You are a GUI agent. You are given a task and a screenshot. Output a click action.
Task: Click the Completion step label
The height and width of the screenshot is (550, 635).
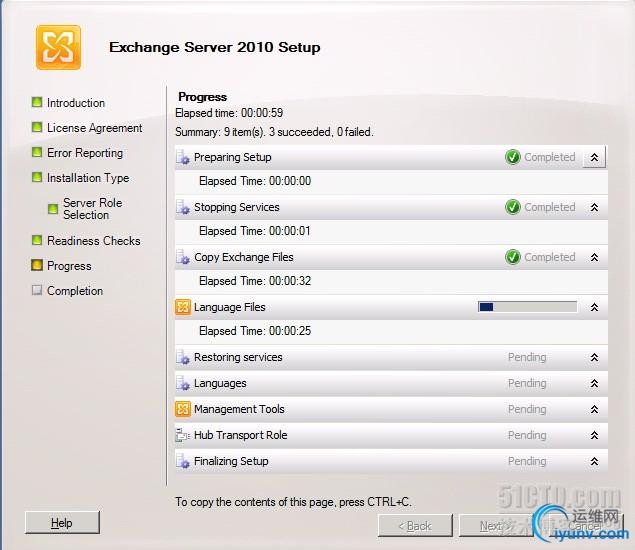tap(75, 291)
